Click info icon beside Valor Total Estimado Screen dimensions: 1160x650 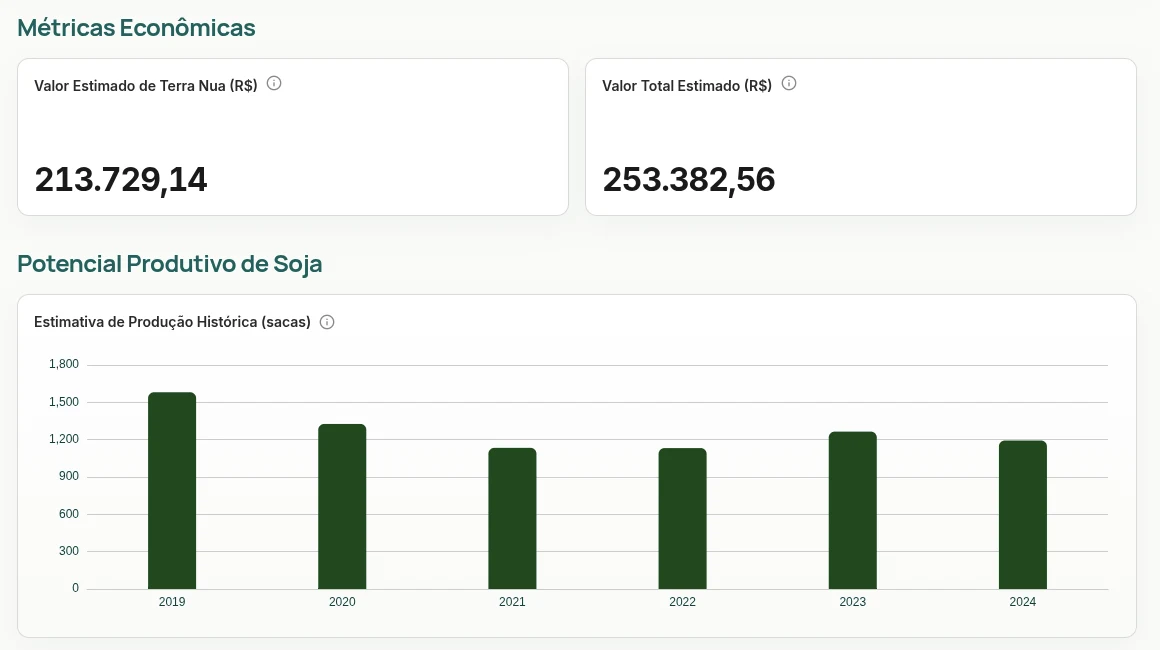[x=789, y=84]
